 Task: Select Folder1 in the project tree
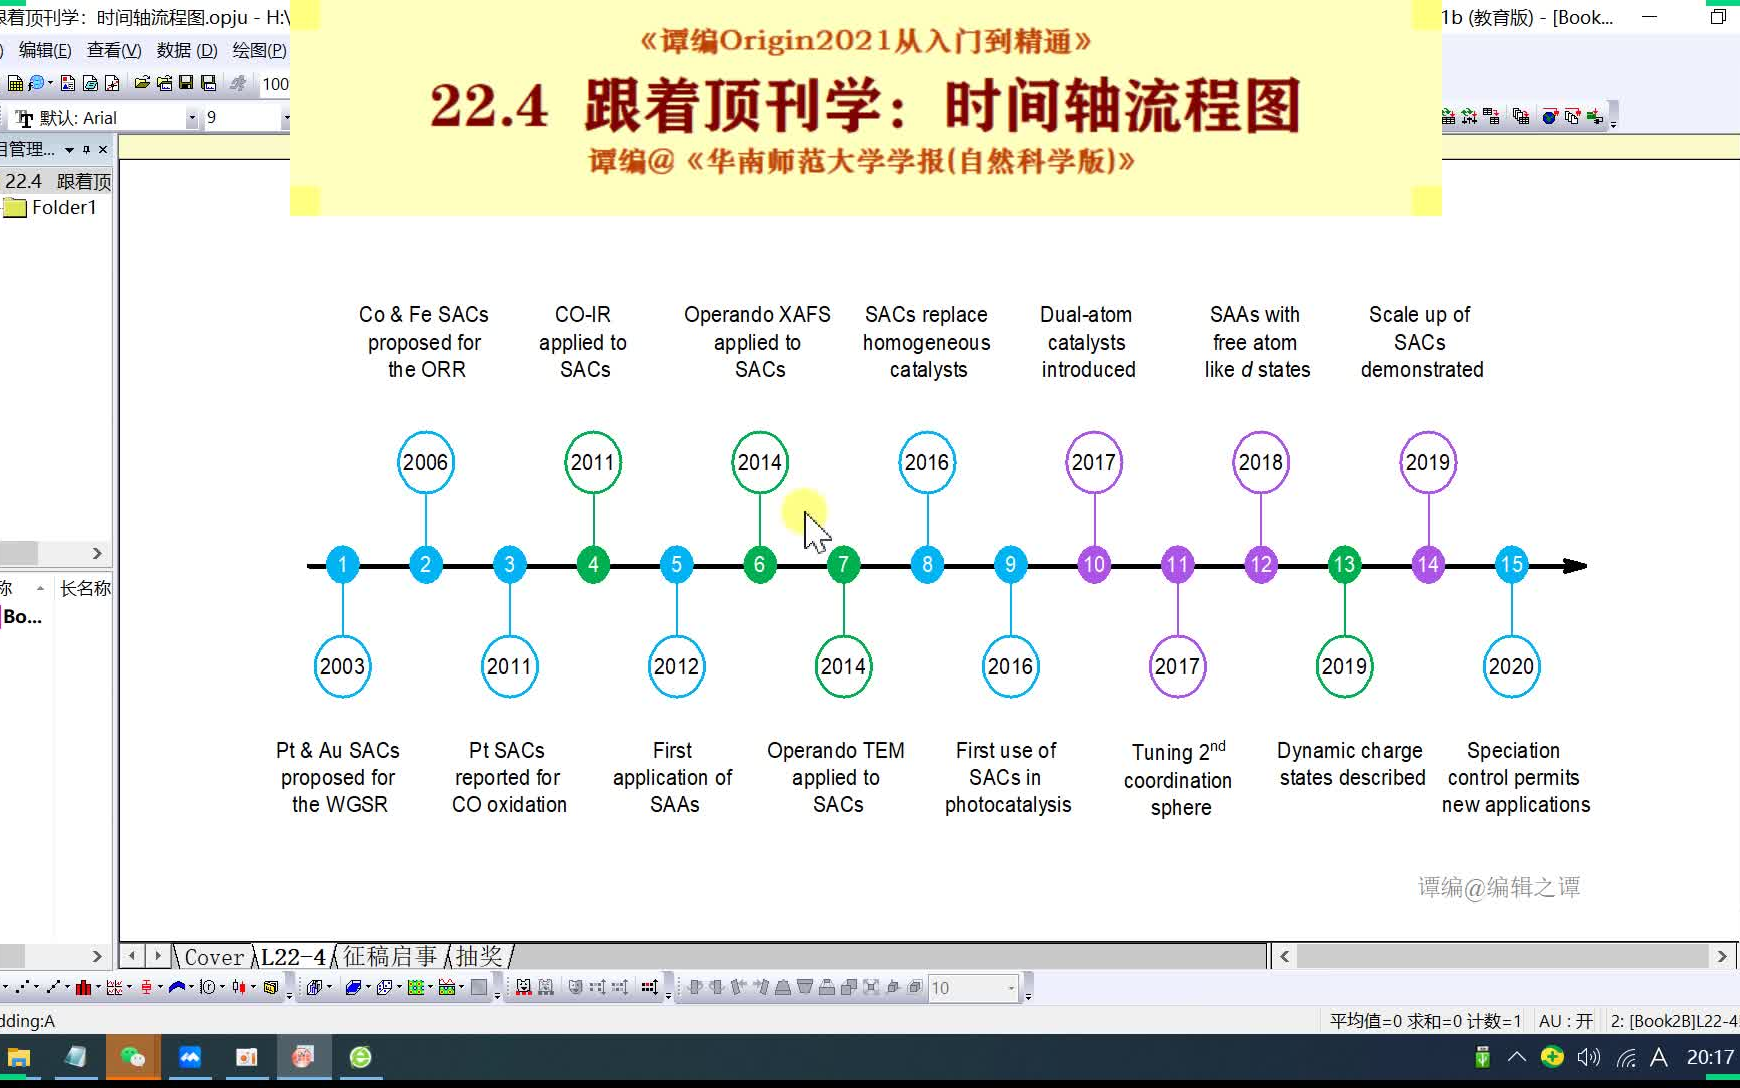[x=51, y=207]
